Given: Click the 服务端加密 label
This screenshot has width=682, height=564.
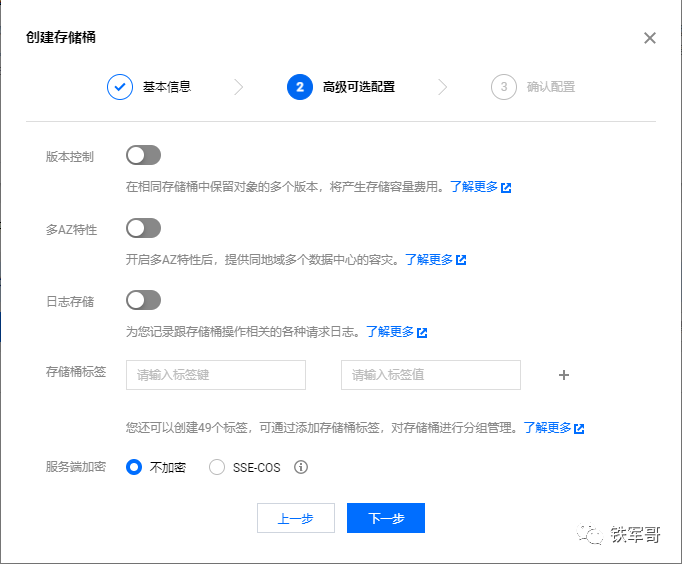Looking at the screenshot, I should pyautogui.click(x=76, y=467).
